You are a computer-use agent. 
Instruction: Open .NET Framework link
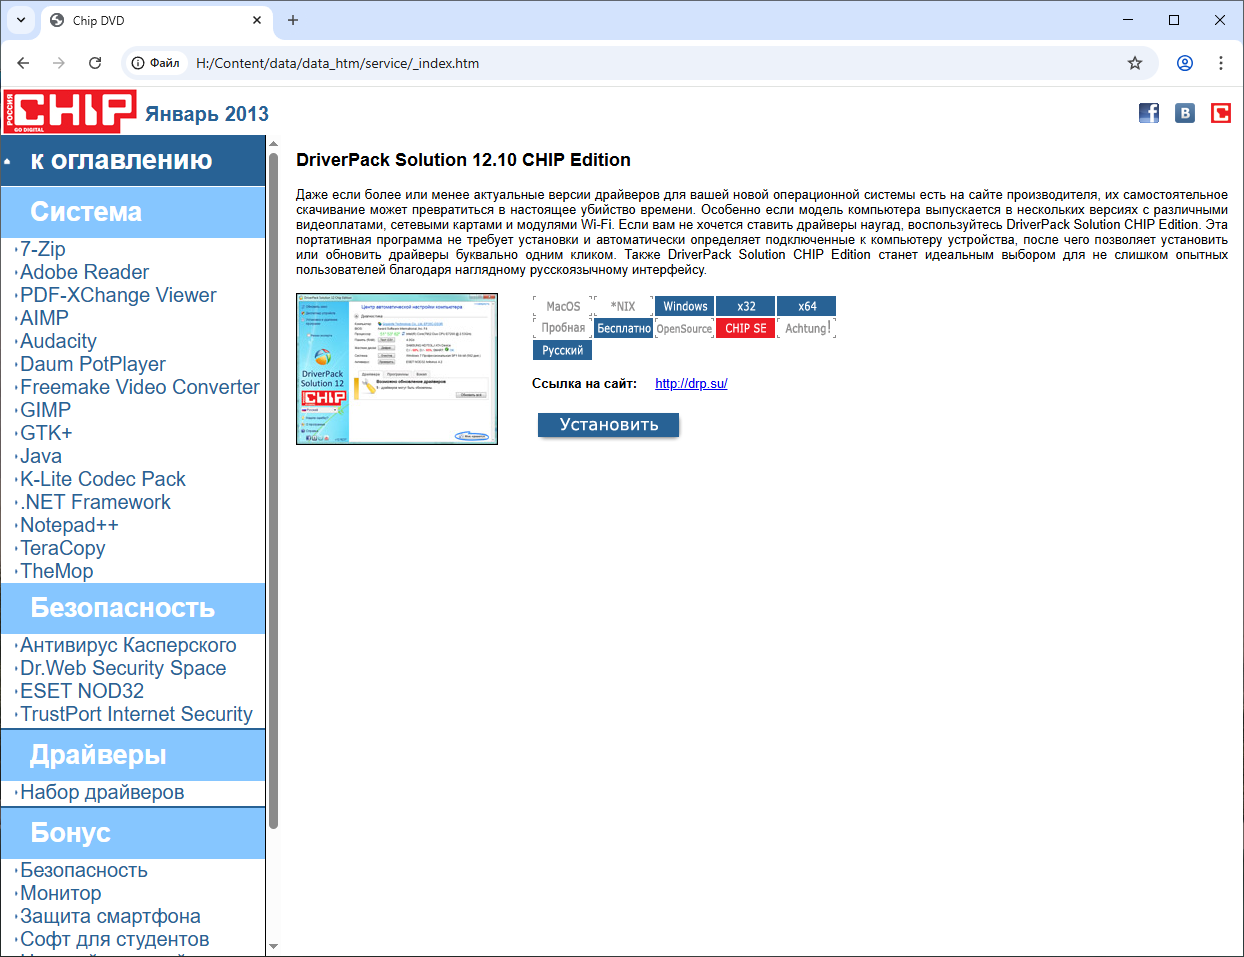click(96, 502)
